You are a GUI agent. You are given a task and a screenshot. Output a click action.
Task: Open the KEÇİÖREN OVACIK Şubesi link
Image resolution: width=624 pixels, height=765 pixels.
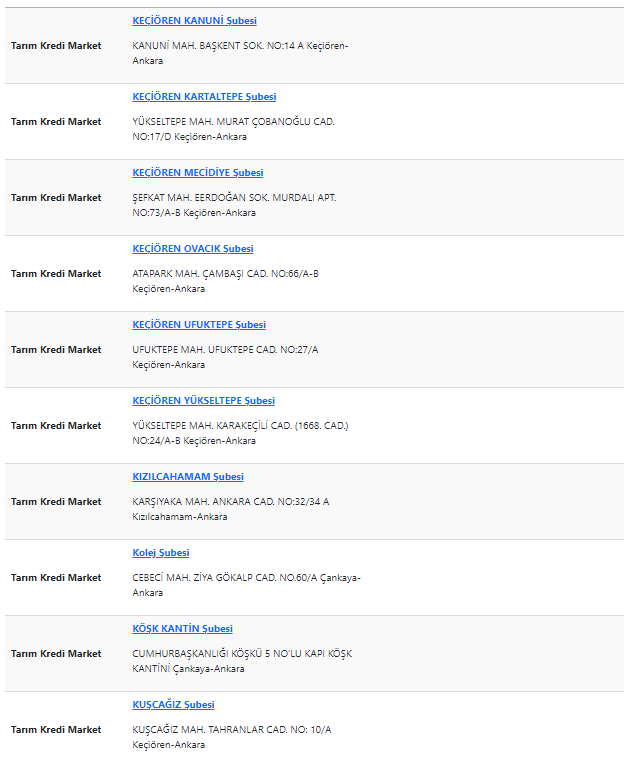(193, 249)
